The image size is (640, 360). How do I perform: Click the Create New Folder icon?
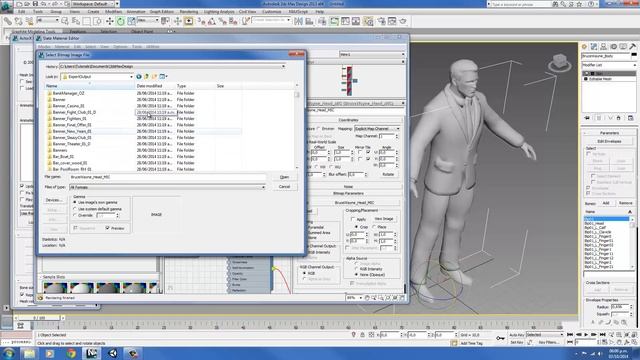point(154,76)
